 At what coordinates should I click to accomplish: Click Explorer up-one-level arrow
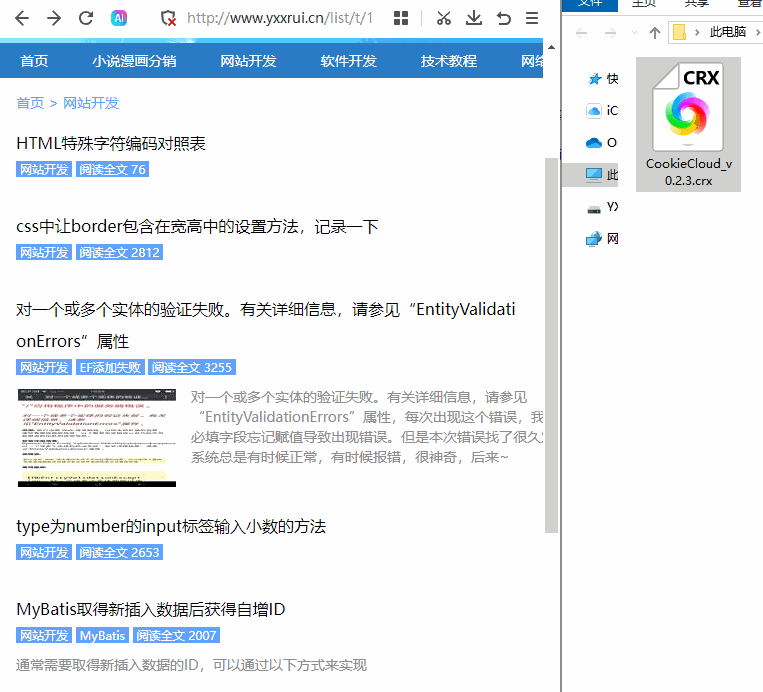click(x=655, y=33)
